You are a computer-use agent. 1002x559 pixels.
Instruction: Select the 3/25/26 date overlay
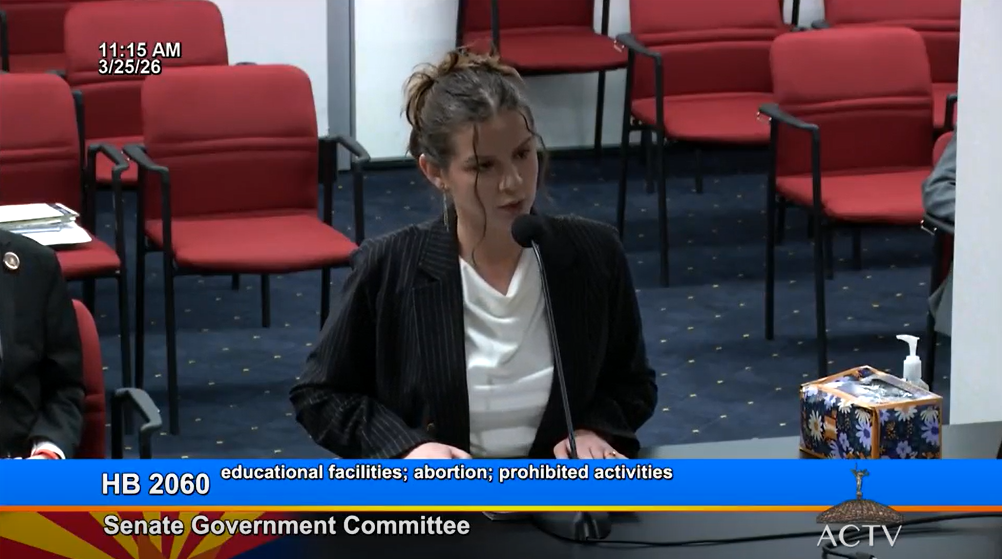click(x=129, y=67)
